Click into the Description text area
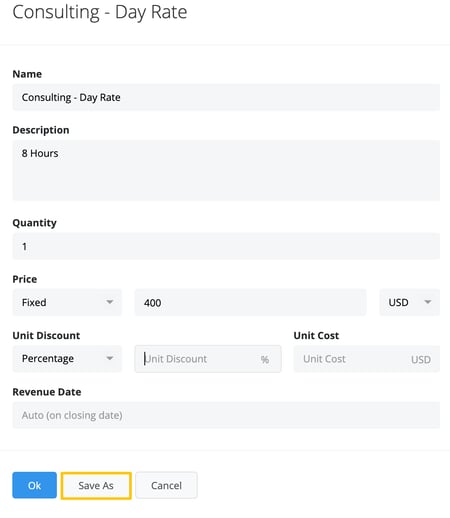This screenshot has height=518, width=450. click(x=226, y=170)
